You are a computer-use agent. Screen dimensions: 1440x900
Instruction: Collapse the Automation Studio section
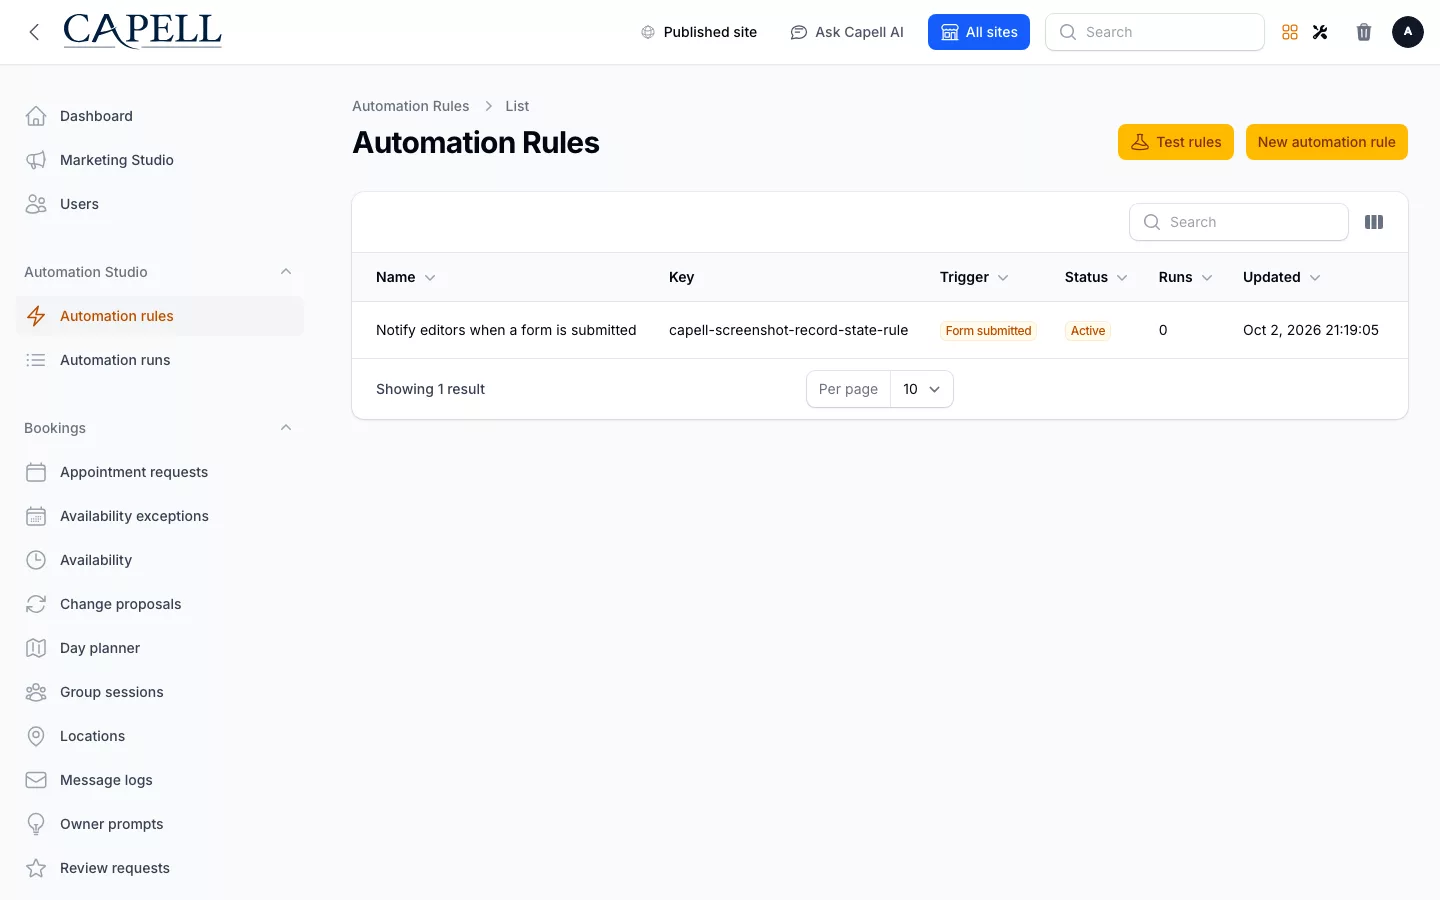[x=286, y=272]
